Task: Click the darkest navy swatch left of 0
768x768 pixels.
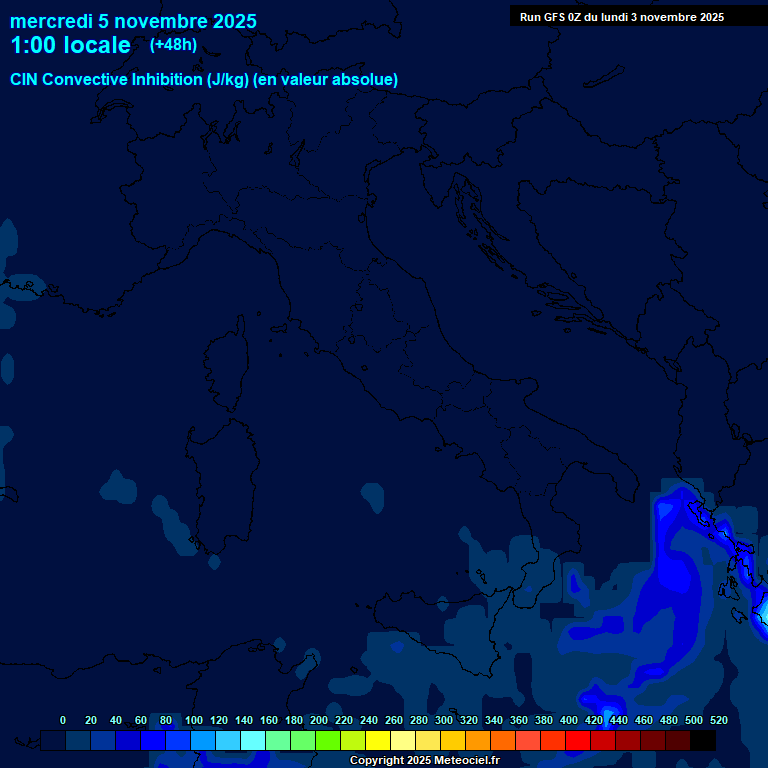Action: point(53,740)
